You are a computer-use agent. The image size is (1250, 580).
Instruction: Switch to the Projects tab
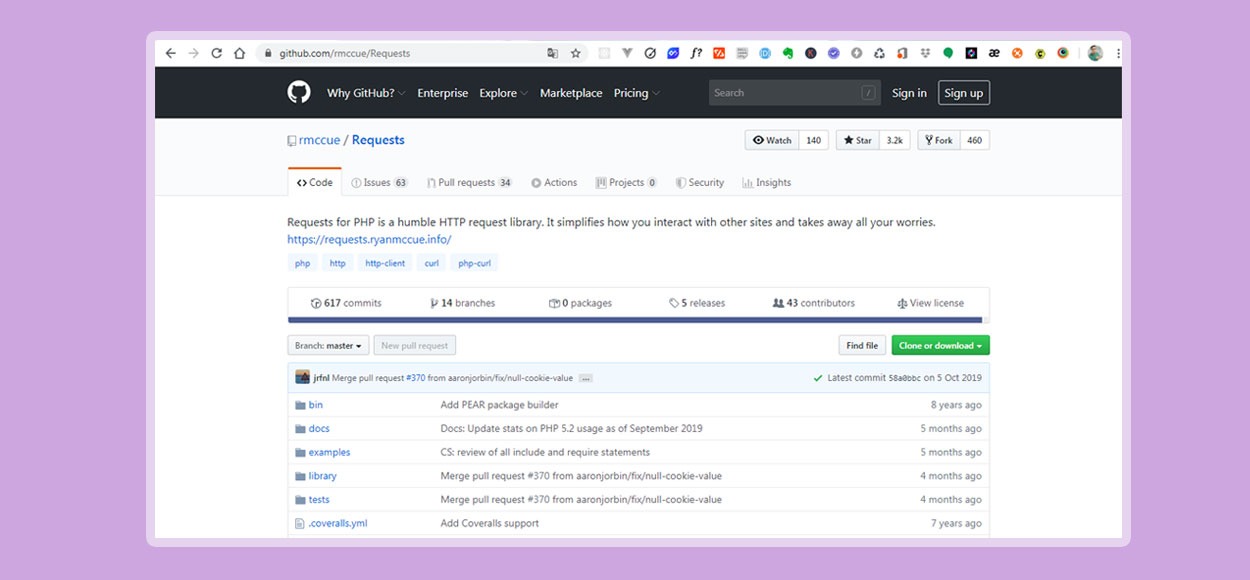[626, 182]
